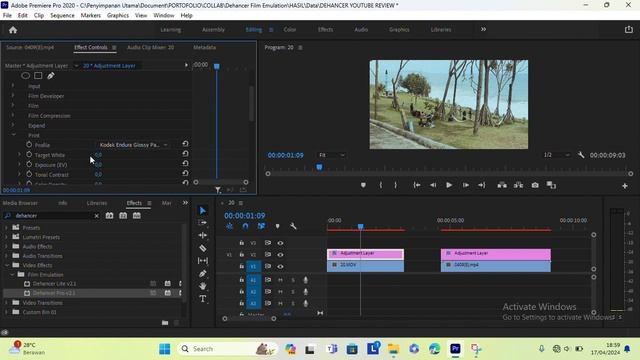
Task: Expand the Input parameter group
Action: 13,86
